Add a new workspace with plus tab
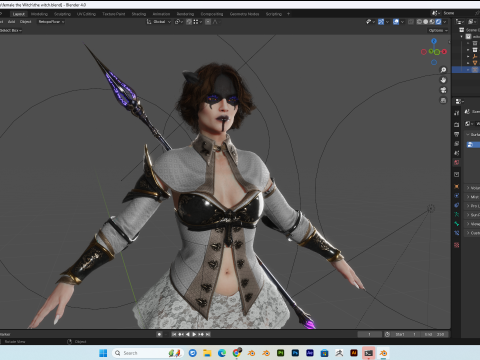 tap(288, 14)
